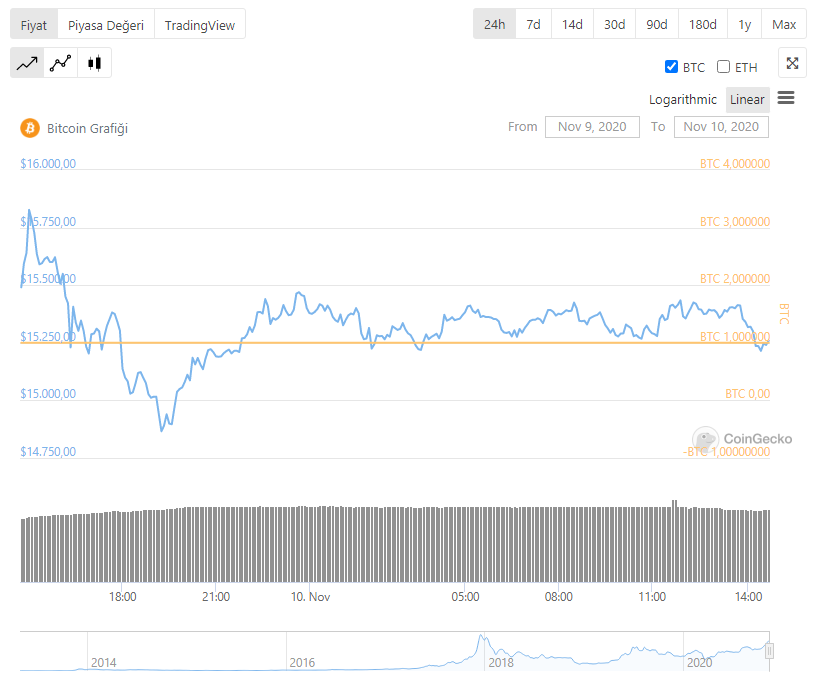Click the orange Bitcoin logo icon

(x=29, y=128)
